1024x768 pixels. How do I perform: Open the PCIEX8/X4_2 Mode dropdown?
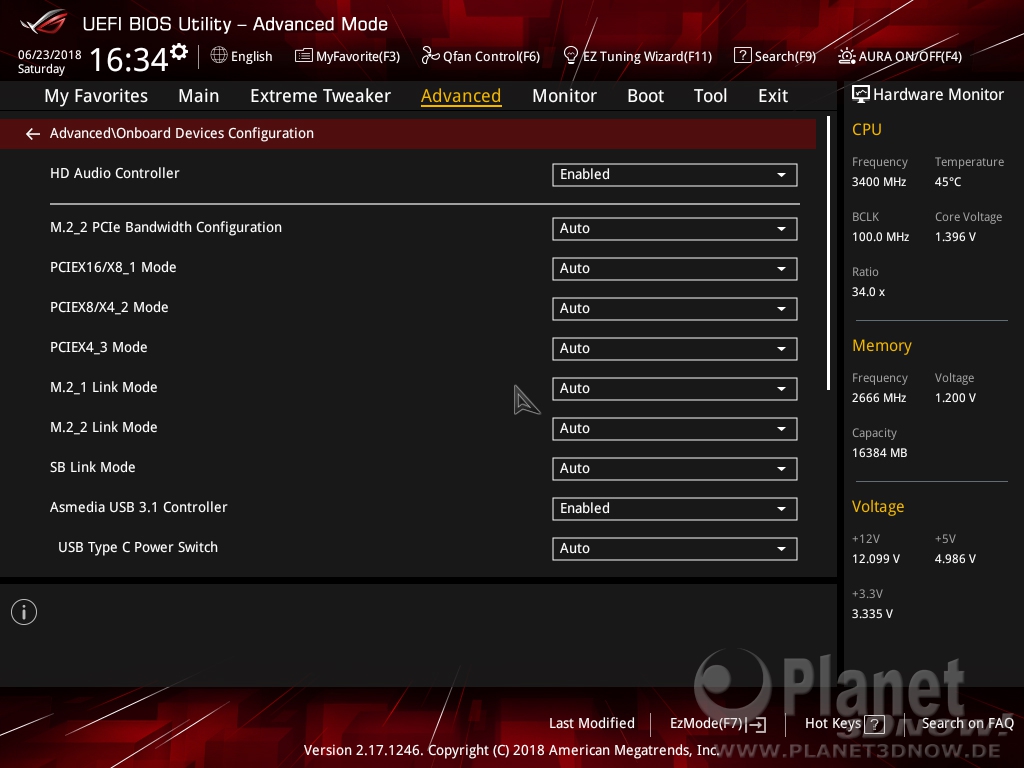(675, 309)
